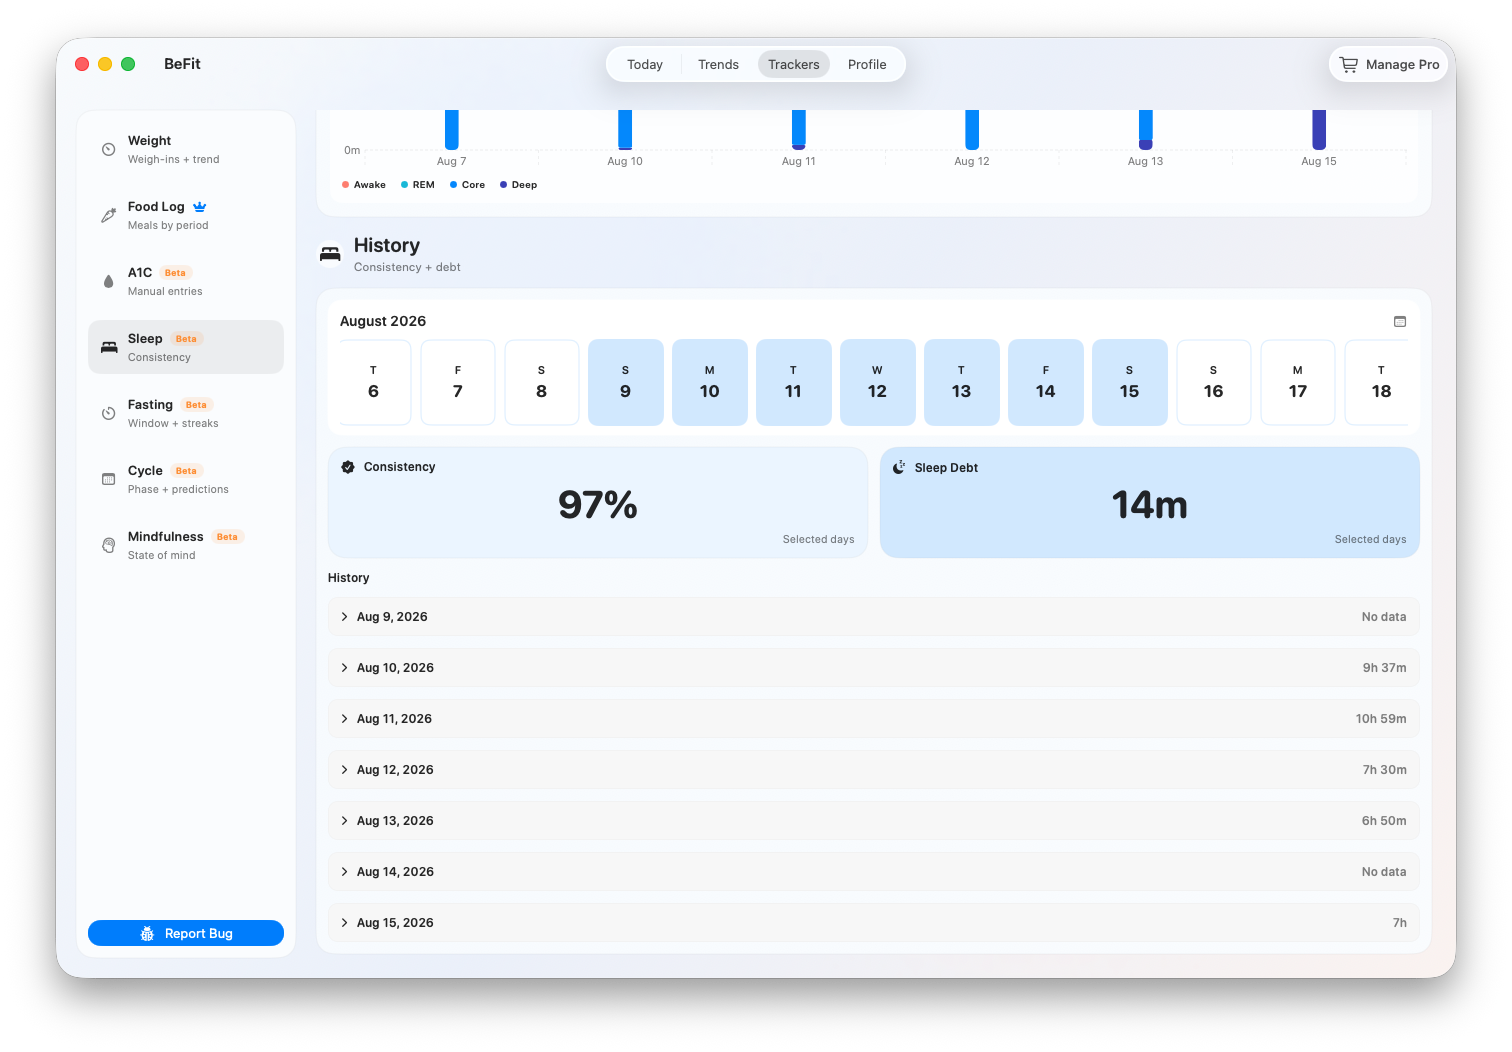Click the A1C droplet icon
The height and width of the screenshot is (1052, 1512).
[109, 281]
